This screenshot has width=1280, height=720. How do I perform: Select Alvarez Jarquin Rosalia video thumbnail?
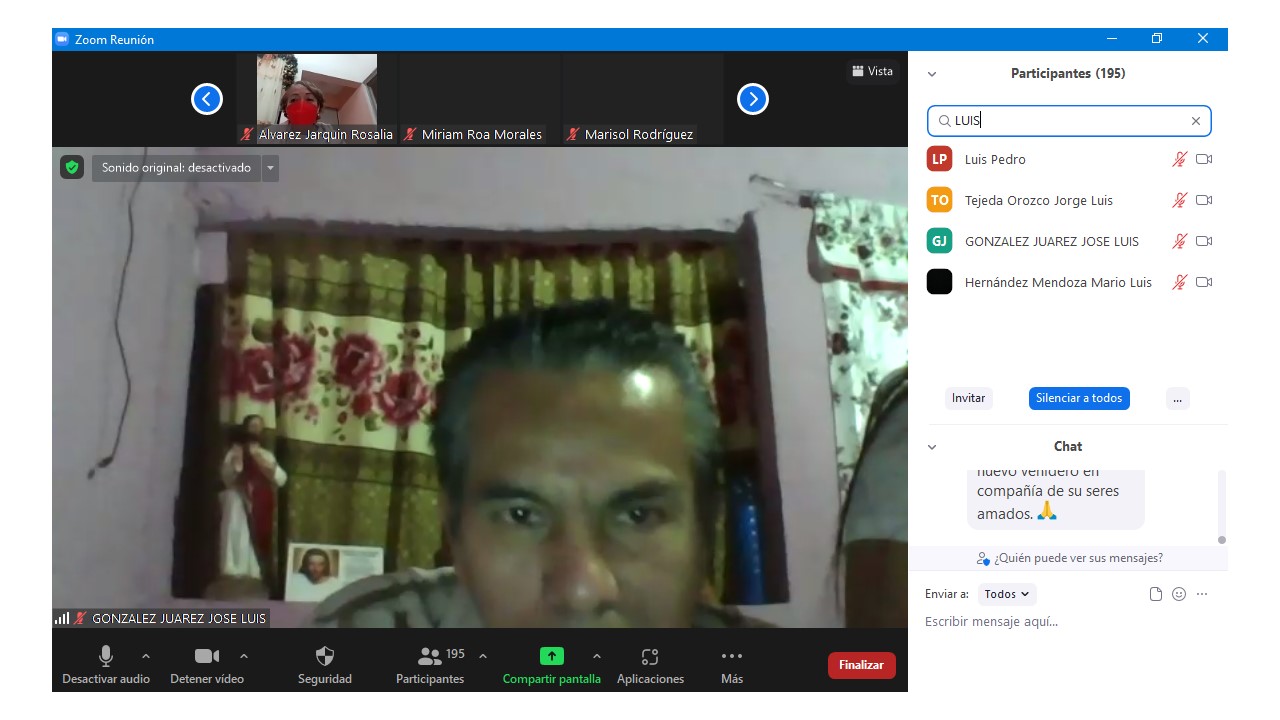pyautogui.click(x=317, y=98)
